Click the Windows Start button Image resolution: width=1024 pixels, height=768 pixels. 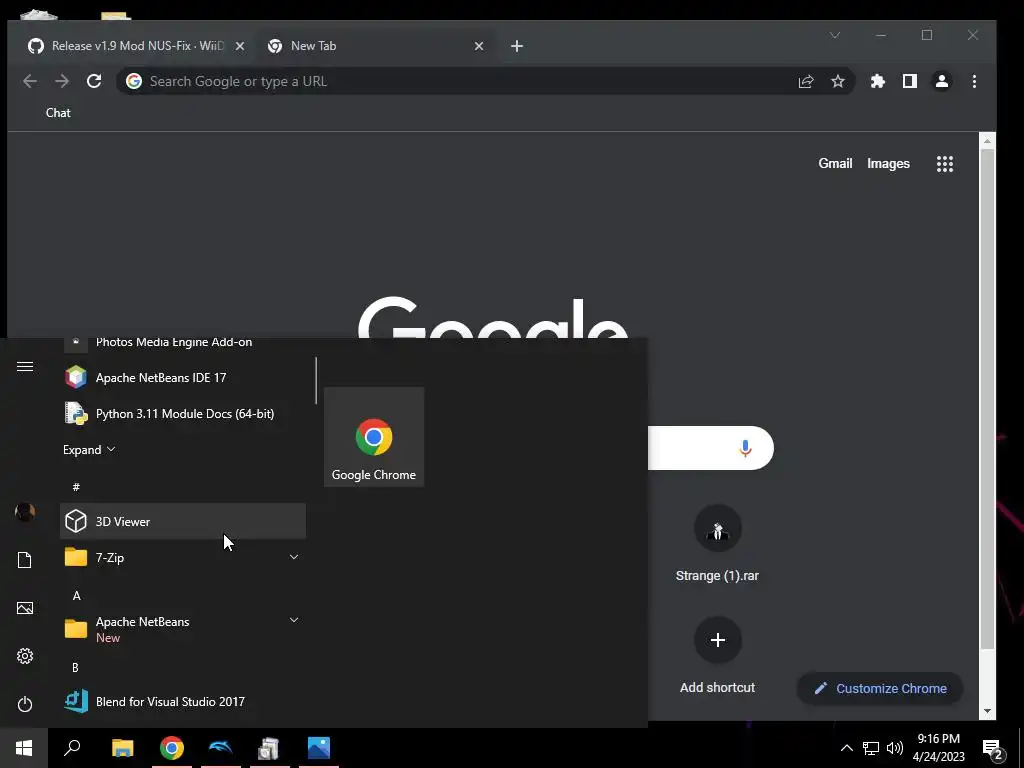(x=24, y=748)
